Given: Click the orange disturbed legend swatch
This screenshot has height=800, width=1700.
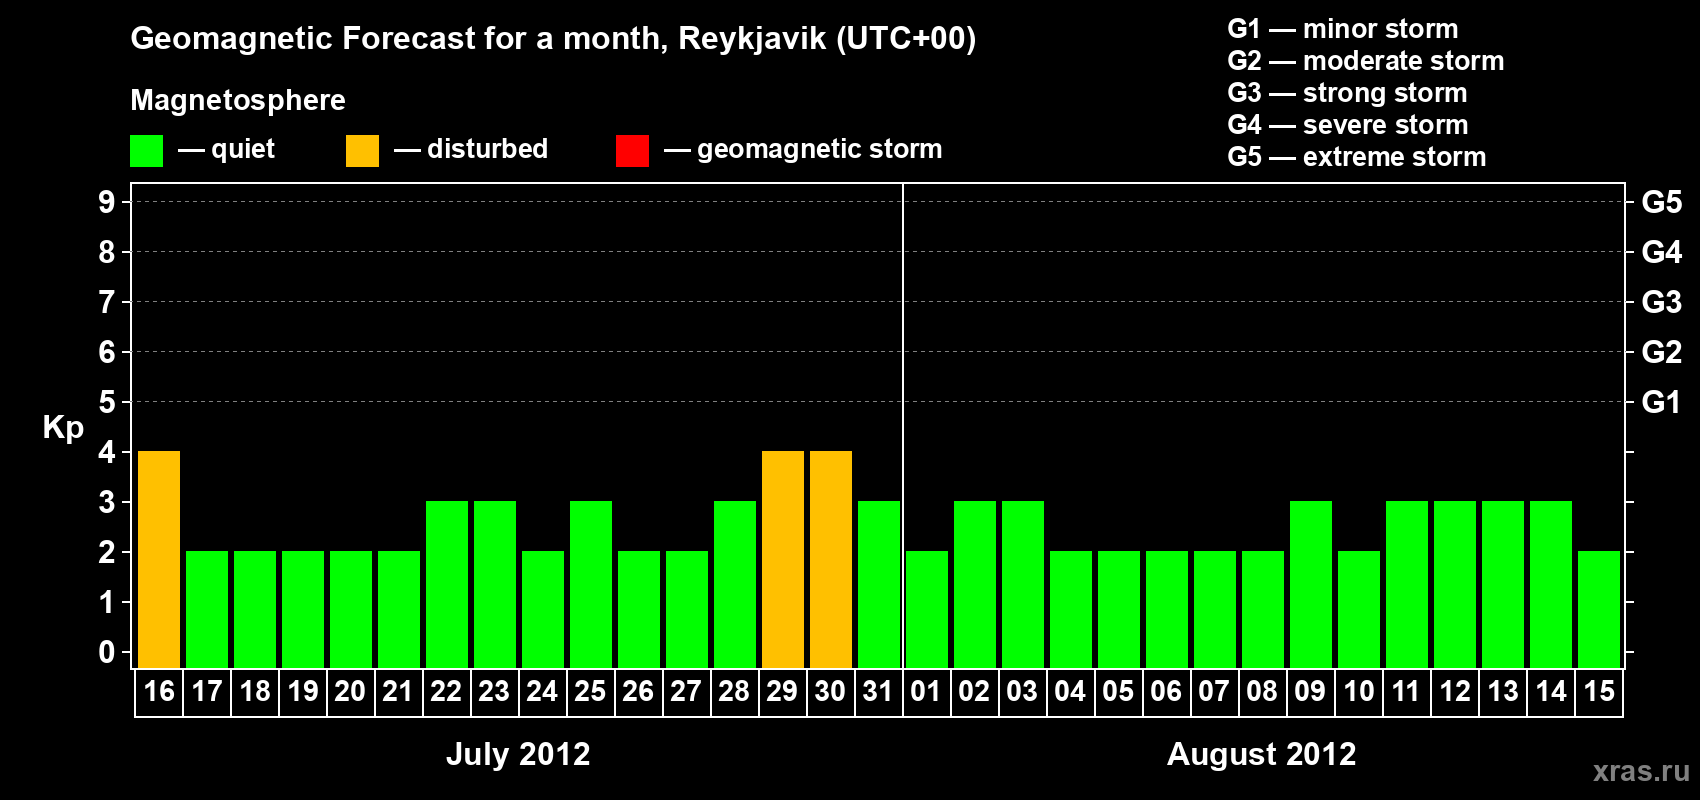Looking at the screenshot, I should click(362, 151).
